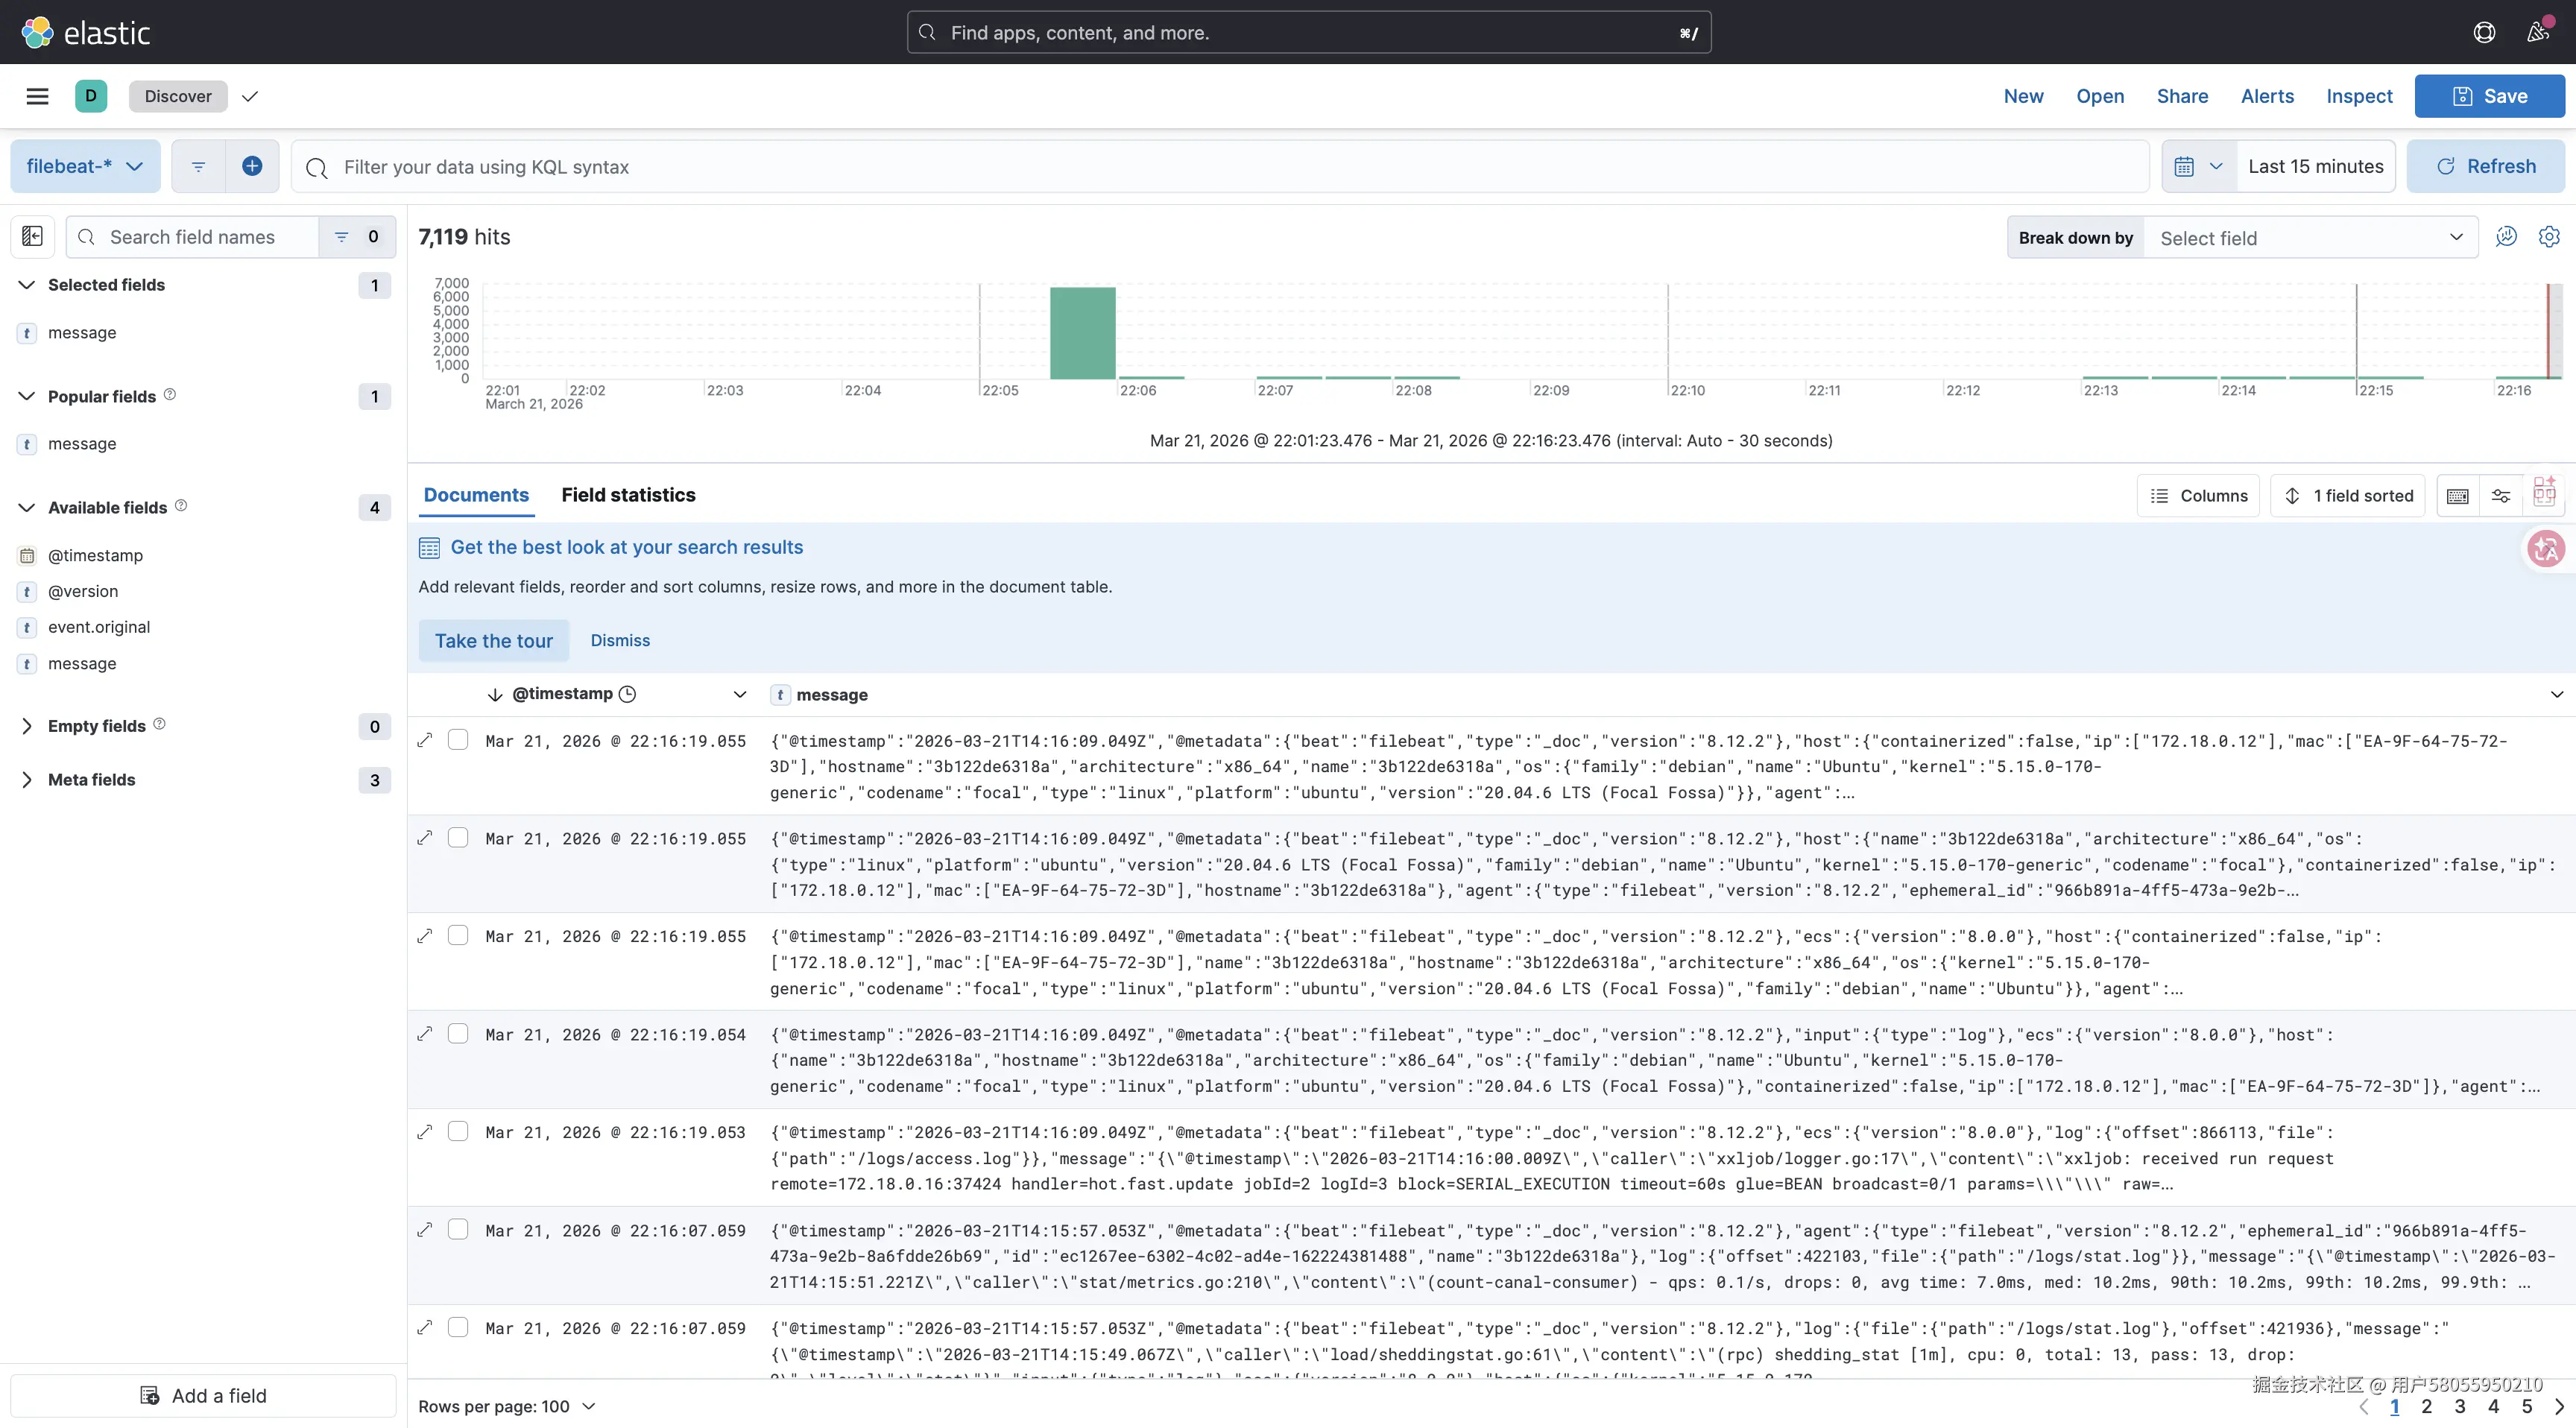
Task: Check the second document row checkbox
Action: pos(458,838)
